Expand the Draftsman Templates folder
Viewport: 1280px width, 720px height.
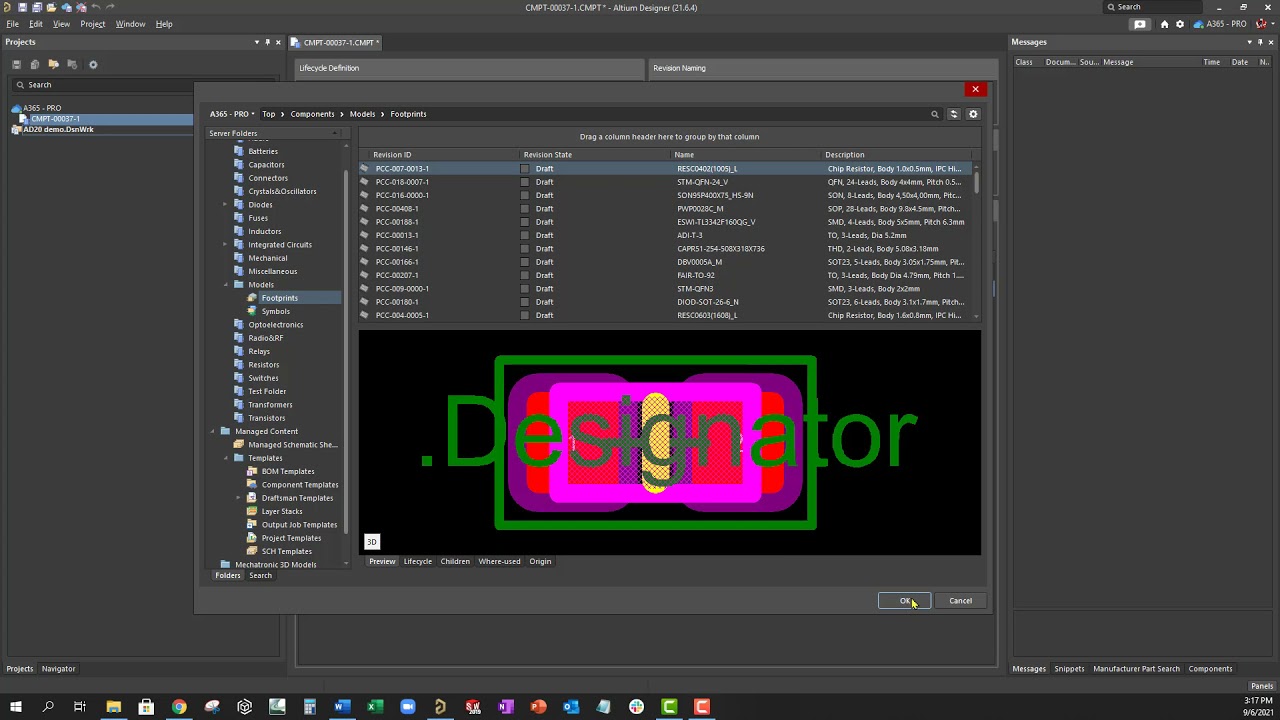click(239, 498)
